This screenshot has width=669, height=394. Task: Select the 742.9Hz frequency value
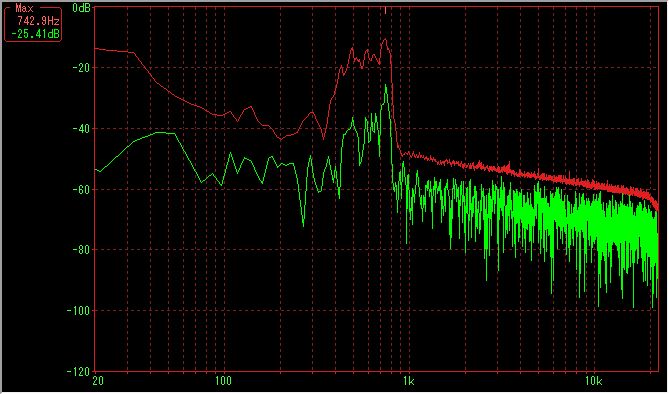pos(38,21)
